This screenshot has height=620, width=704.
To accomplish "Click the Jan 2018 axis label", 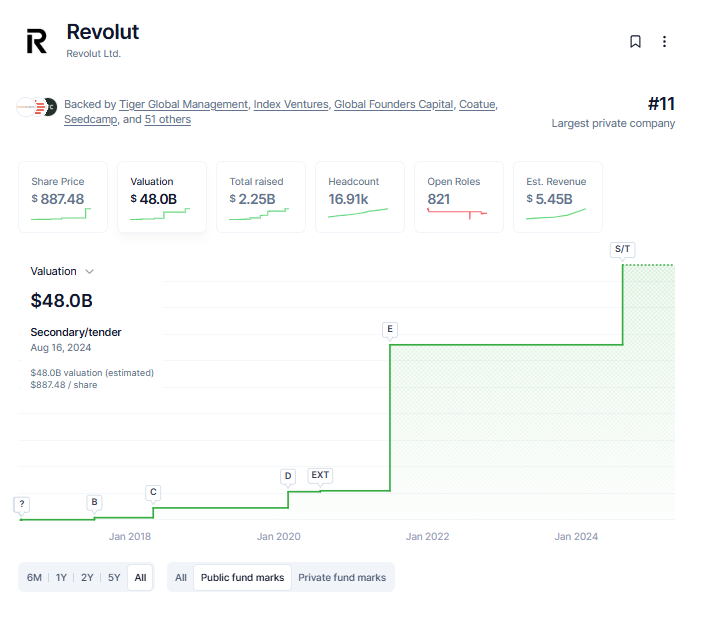I will coord(130,536).
